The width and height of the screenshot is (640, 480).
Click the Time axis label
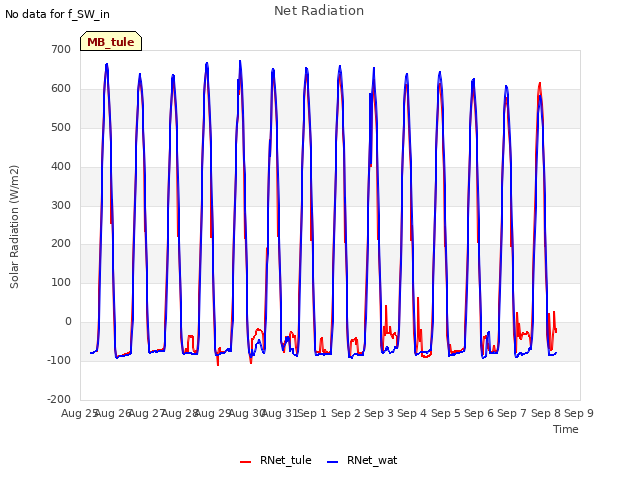coord(566,429)
